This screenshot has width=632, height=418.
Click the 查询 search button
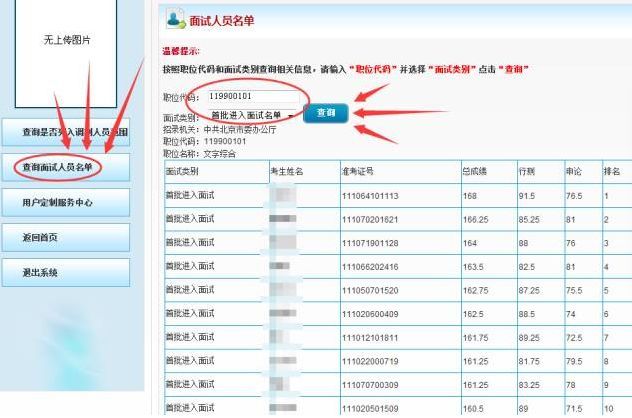point(326,114)
